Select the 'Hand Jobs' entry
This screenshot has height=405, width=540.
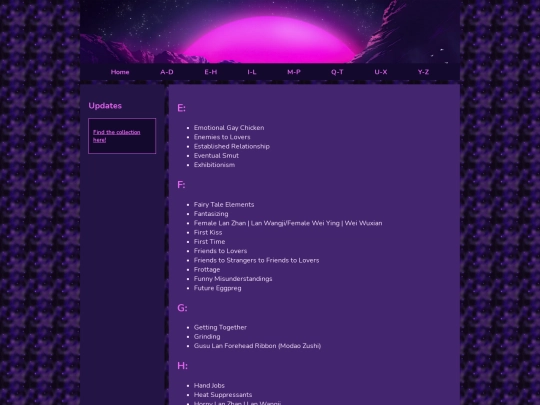pyautogui.click(x=209, y=386)
